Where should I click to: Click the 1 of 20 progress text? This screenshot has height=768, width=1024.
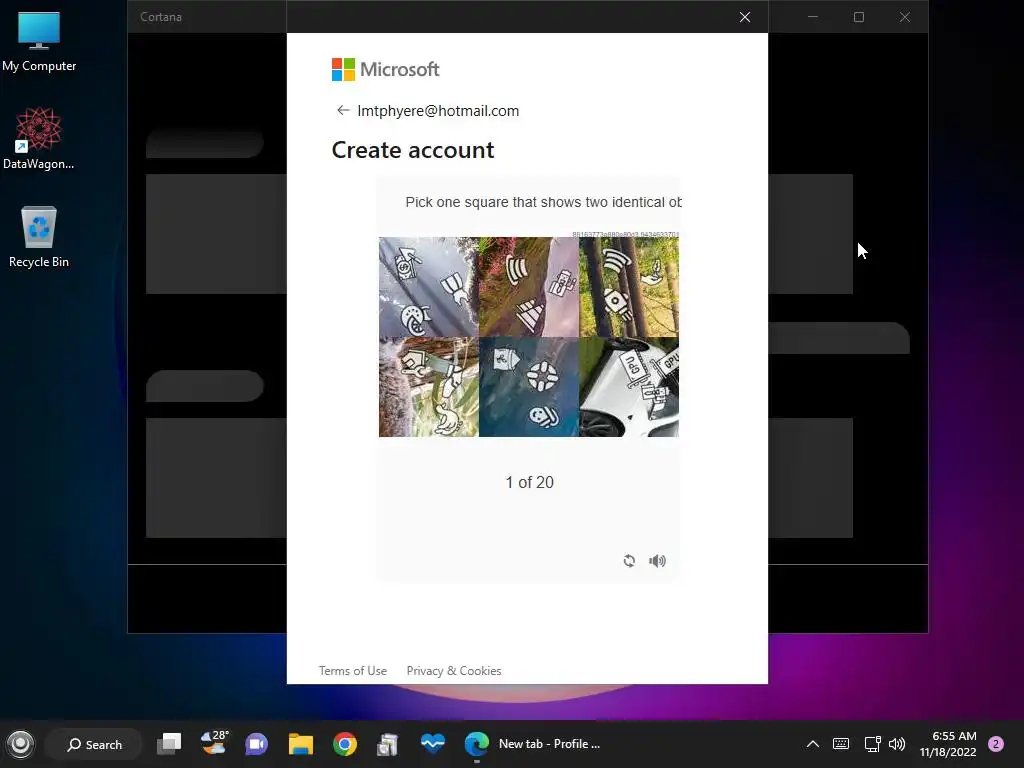(530, 483)
